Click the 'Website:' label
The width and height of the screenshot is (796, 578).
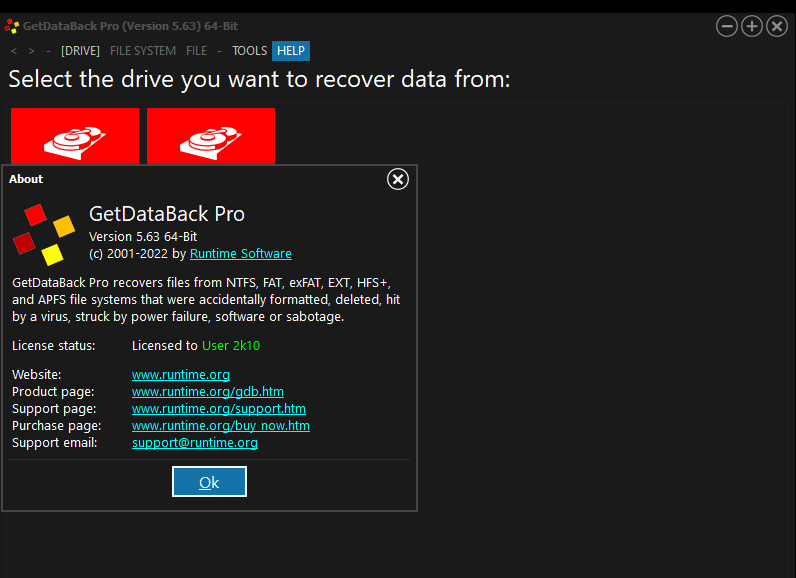[37, 375]
